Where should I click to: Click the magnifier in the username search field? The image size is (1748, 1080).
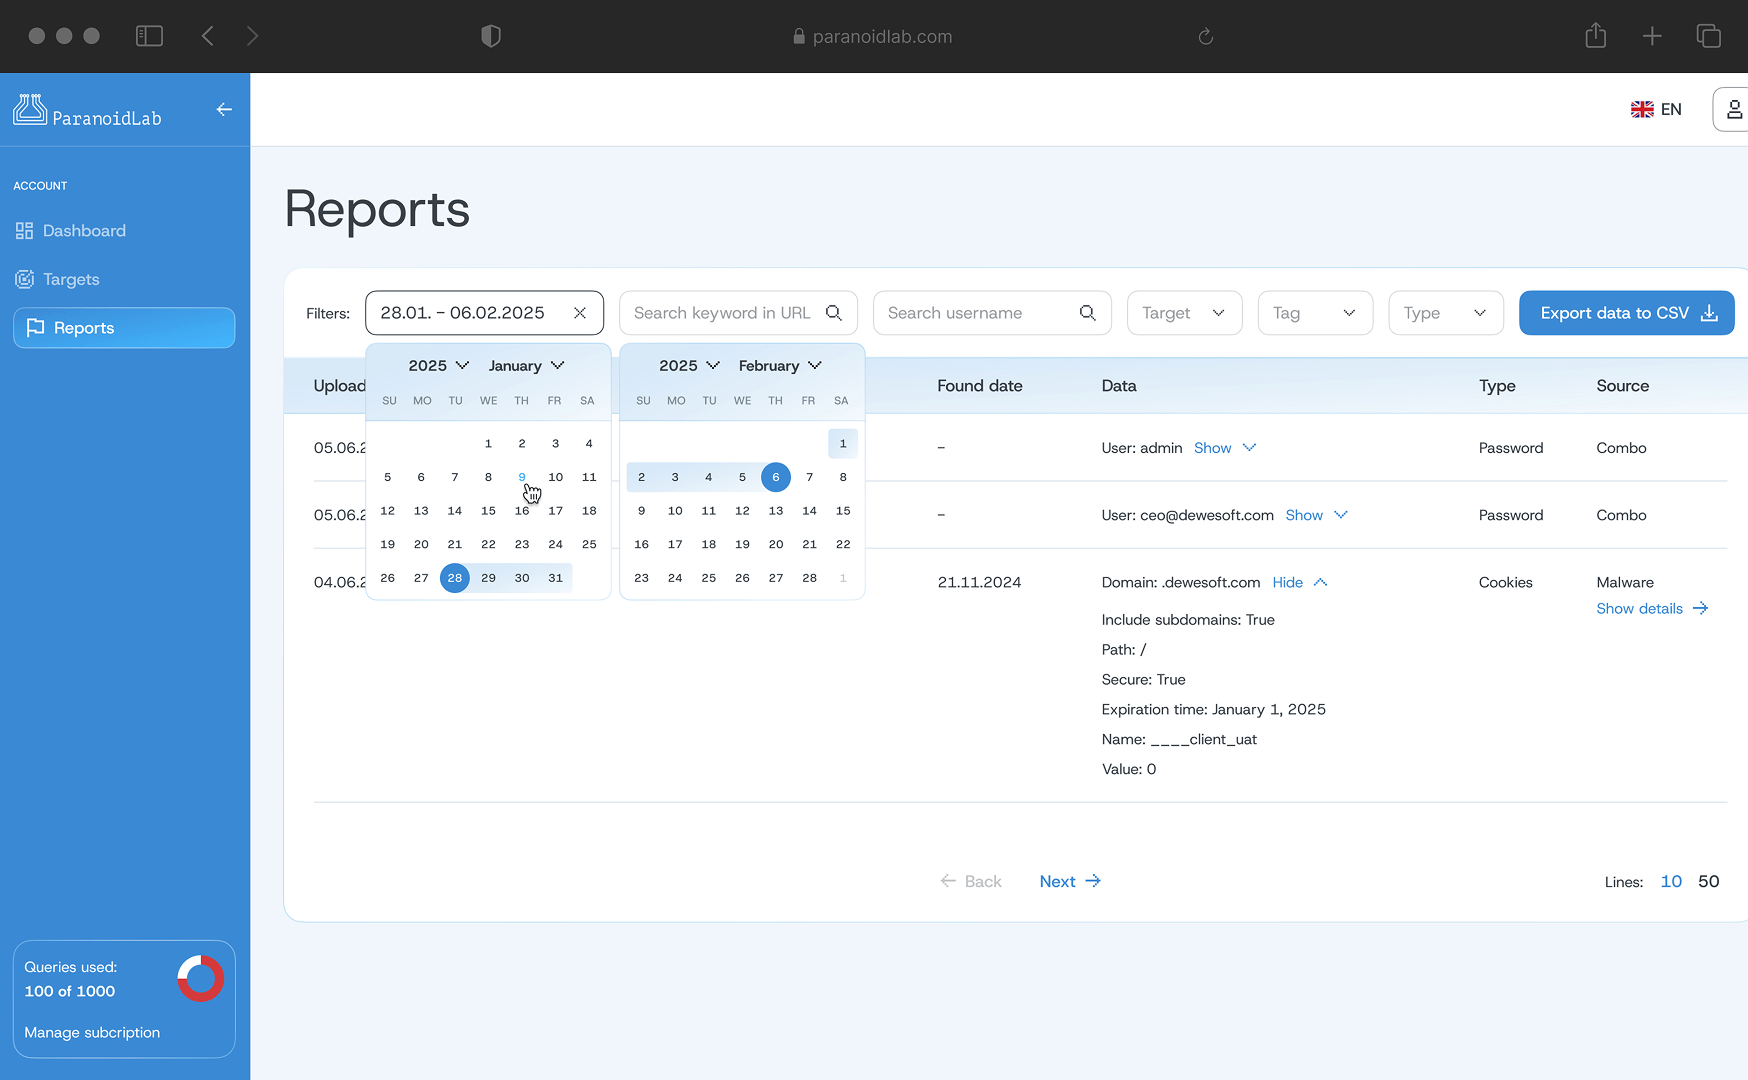pos(1087,313)
